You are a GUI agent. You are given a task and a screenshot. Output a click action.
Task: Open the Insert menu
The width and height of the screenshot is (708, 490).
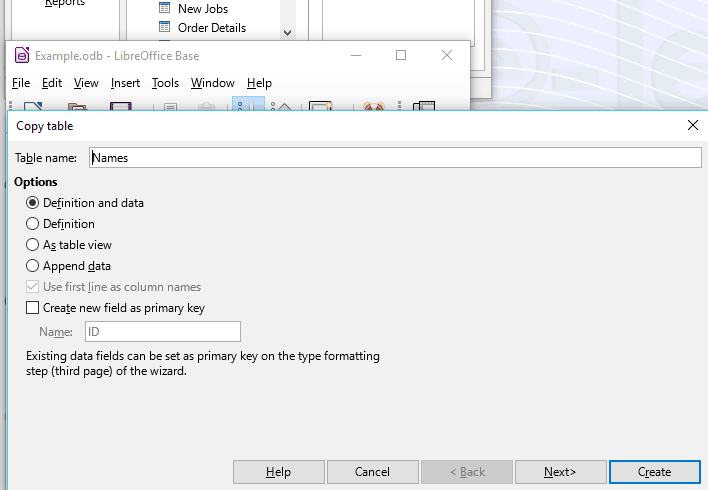[125, 83]
